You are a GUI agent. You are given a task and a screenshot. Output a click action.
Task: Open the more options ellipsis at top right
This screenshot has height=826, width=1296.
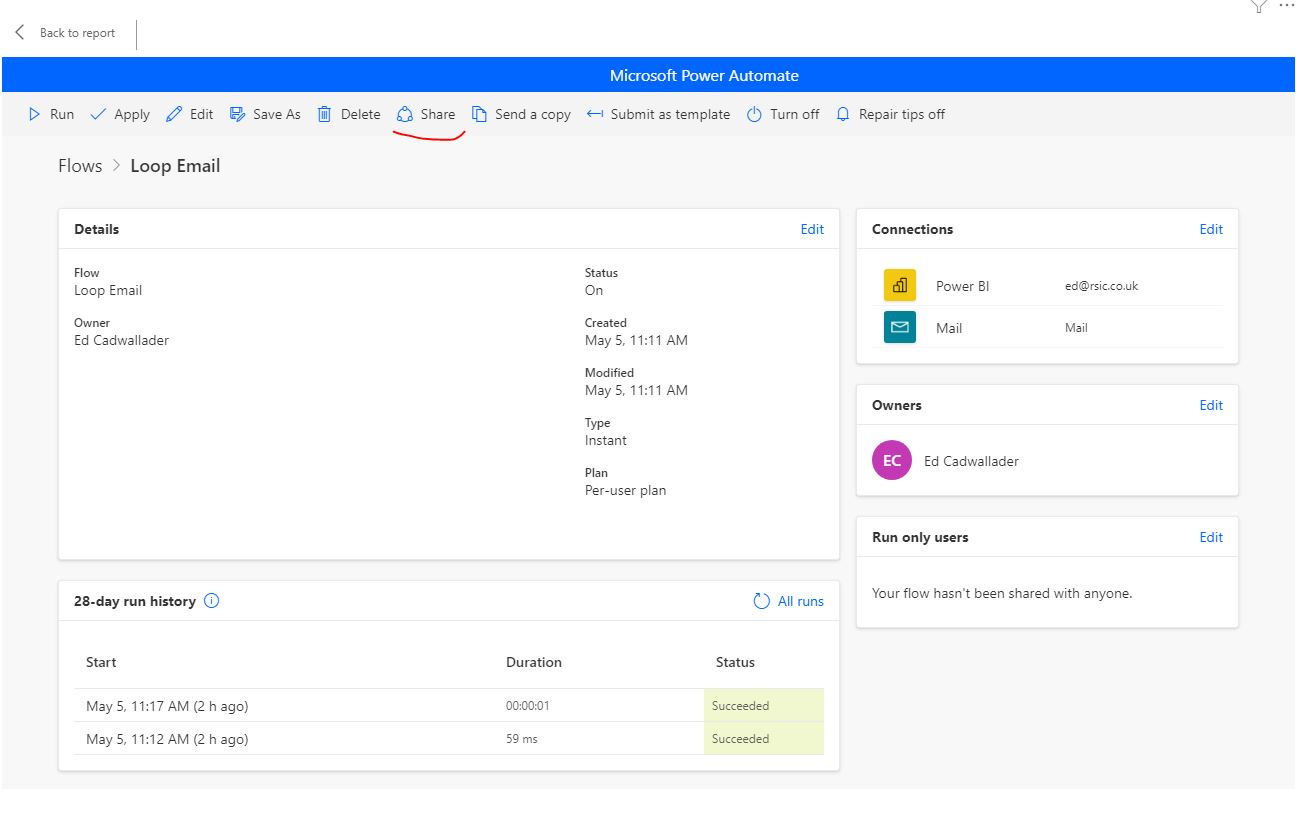point(1285,6)
